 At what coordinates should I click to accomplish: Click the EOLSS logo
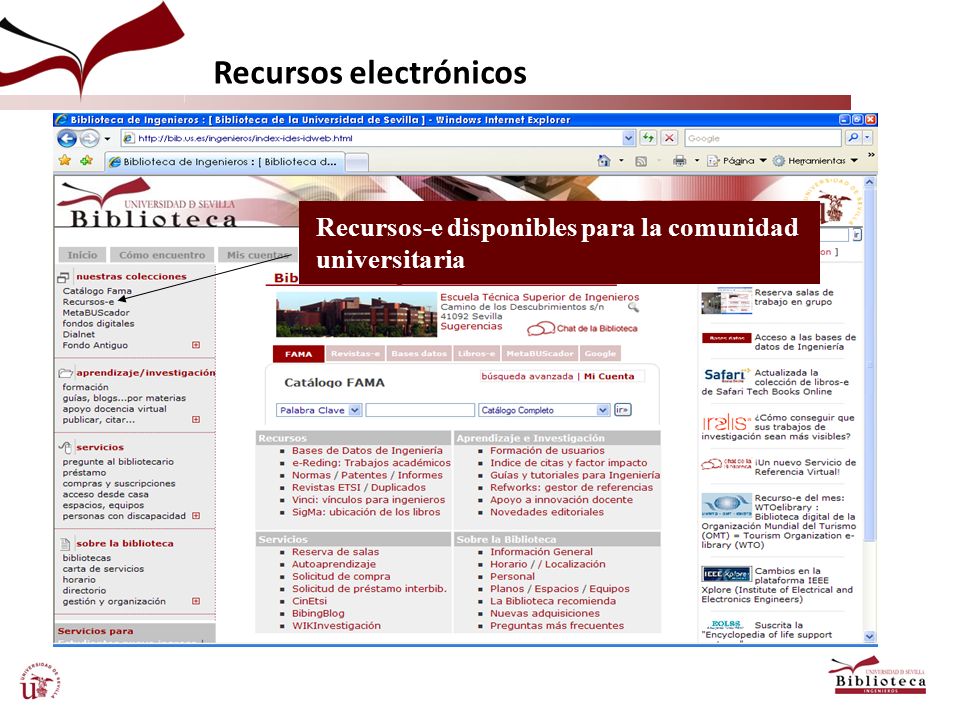pos(725,624)
